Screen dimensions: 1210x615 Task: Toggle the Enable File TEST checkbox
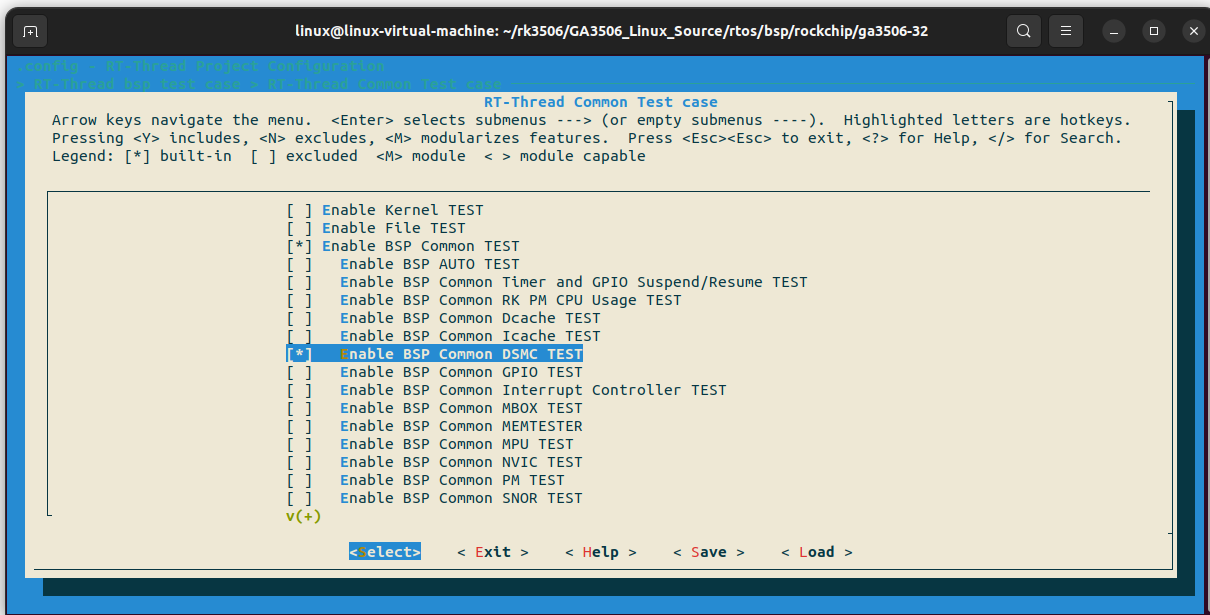click(x=299, y=228)
